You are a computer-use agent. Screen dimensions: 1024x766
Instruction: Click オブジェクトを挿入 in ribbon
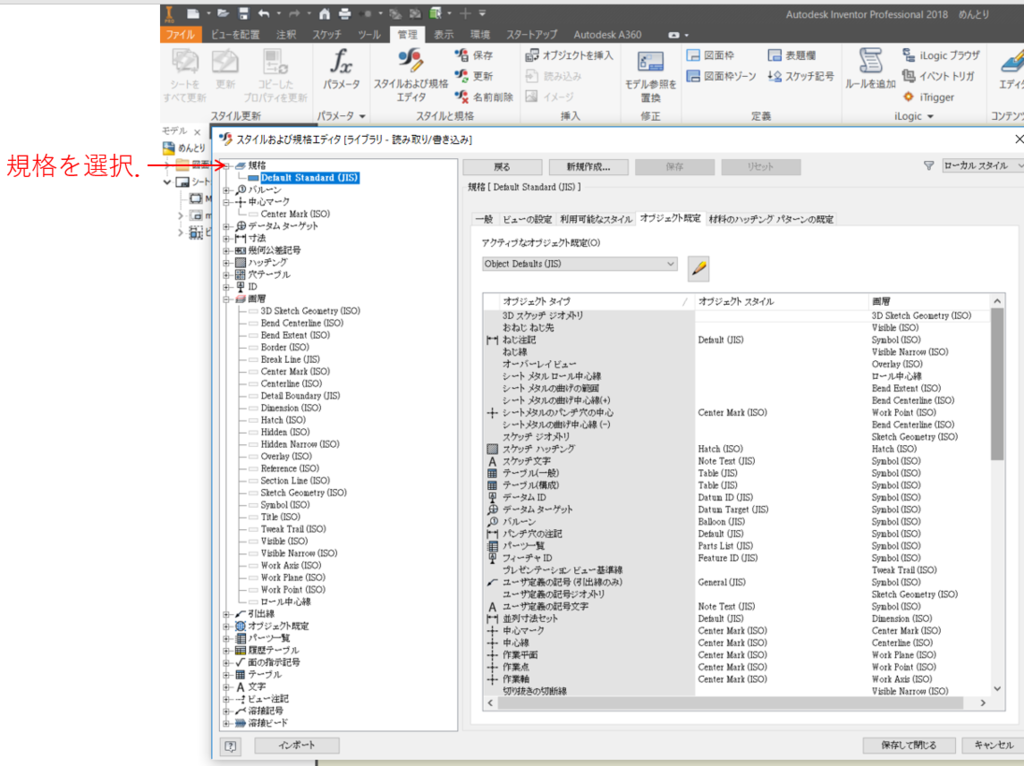coord(569,56)
